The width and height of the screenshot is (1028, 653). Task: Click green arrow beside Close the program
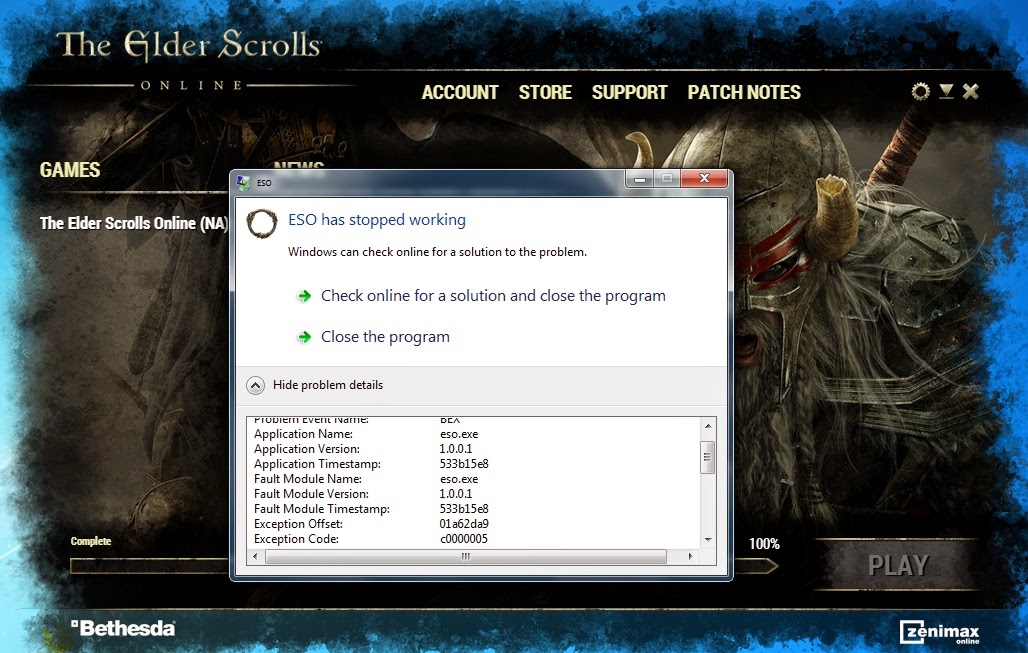click(x=304, y=337)
